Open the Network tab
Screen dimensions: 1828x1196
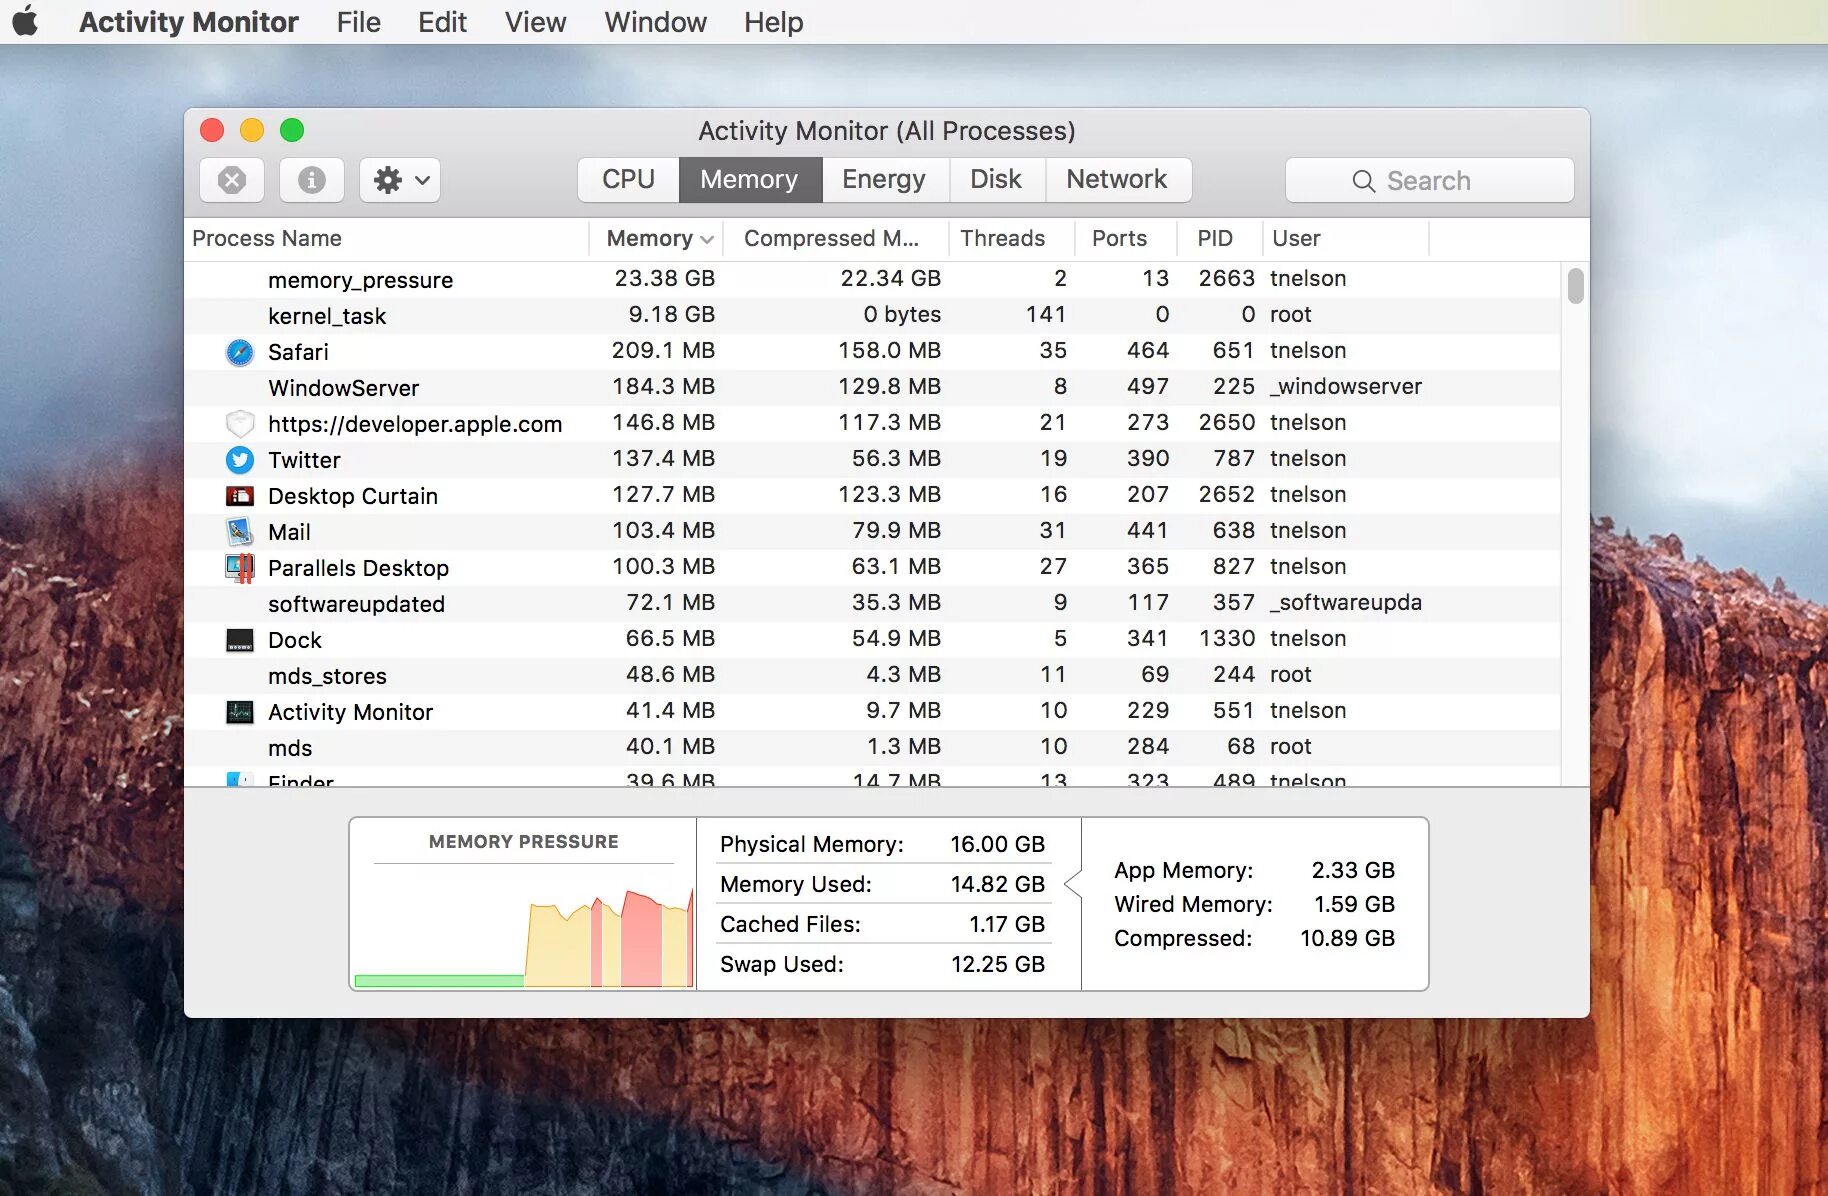click(x=1117, y=179)
